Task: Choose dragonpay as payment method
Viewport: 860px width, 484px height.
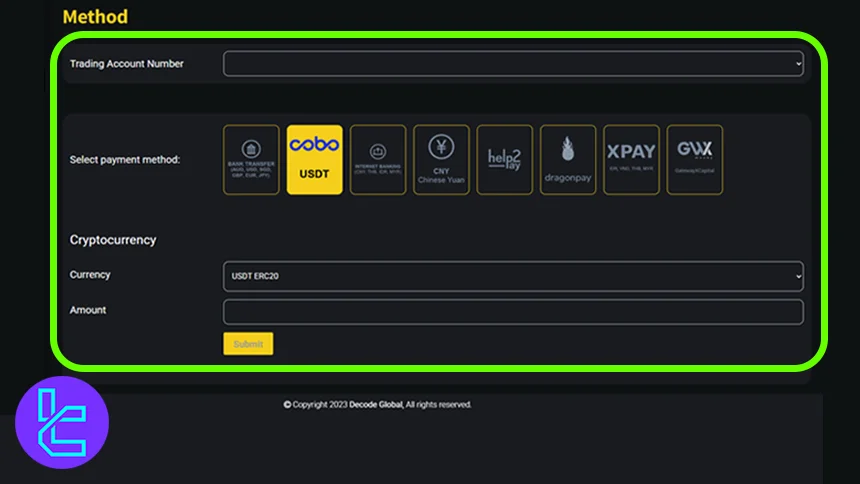Action: (568, 160)
